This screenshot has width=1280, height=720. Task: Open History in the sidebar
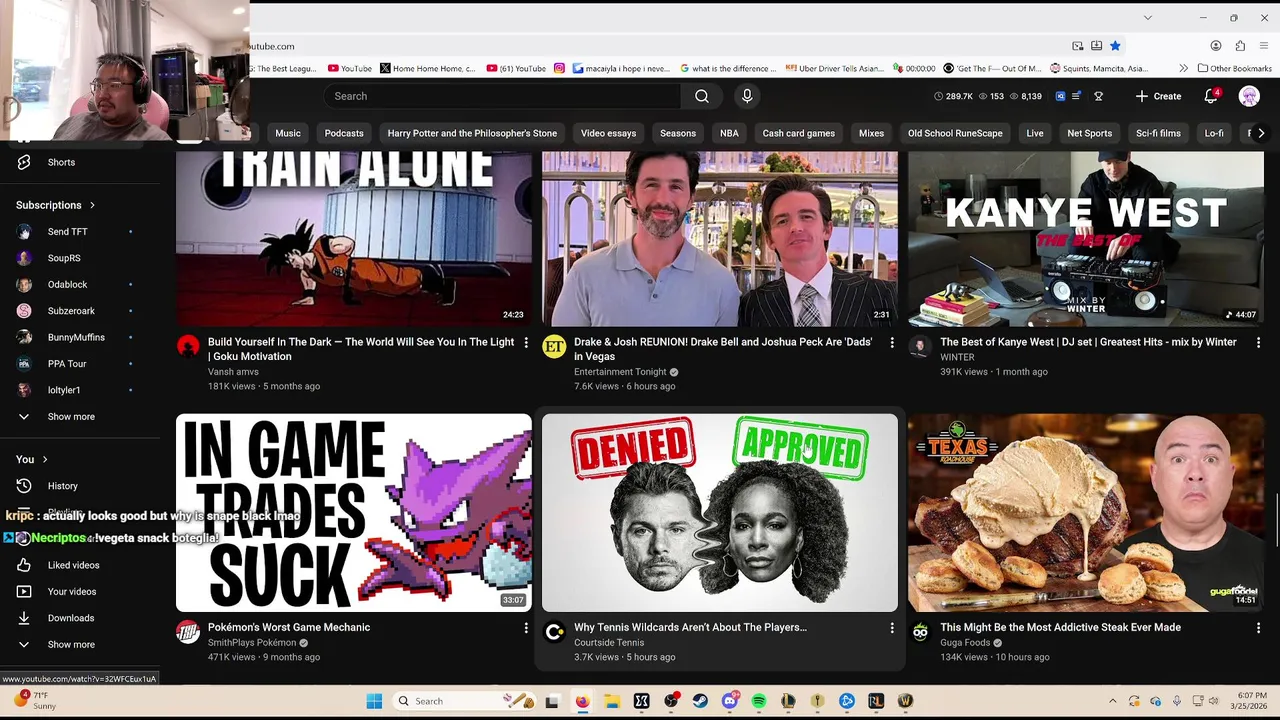80,486
